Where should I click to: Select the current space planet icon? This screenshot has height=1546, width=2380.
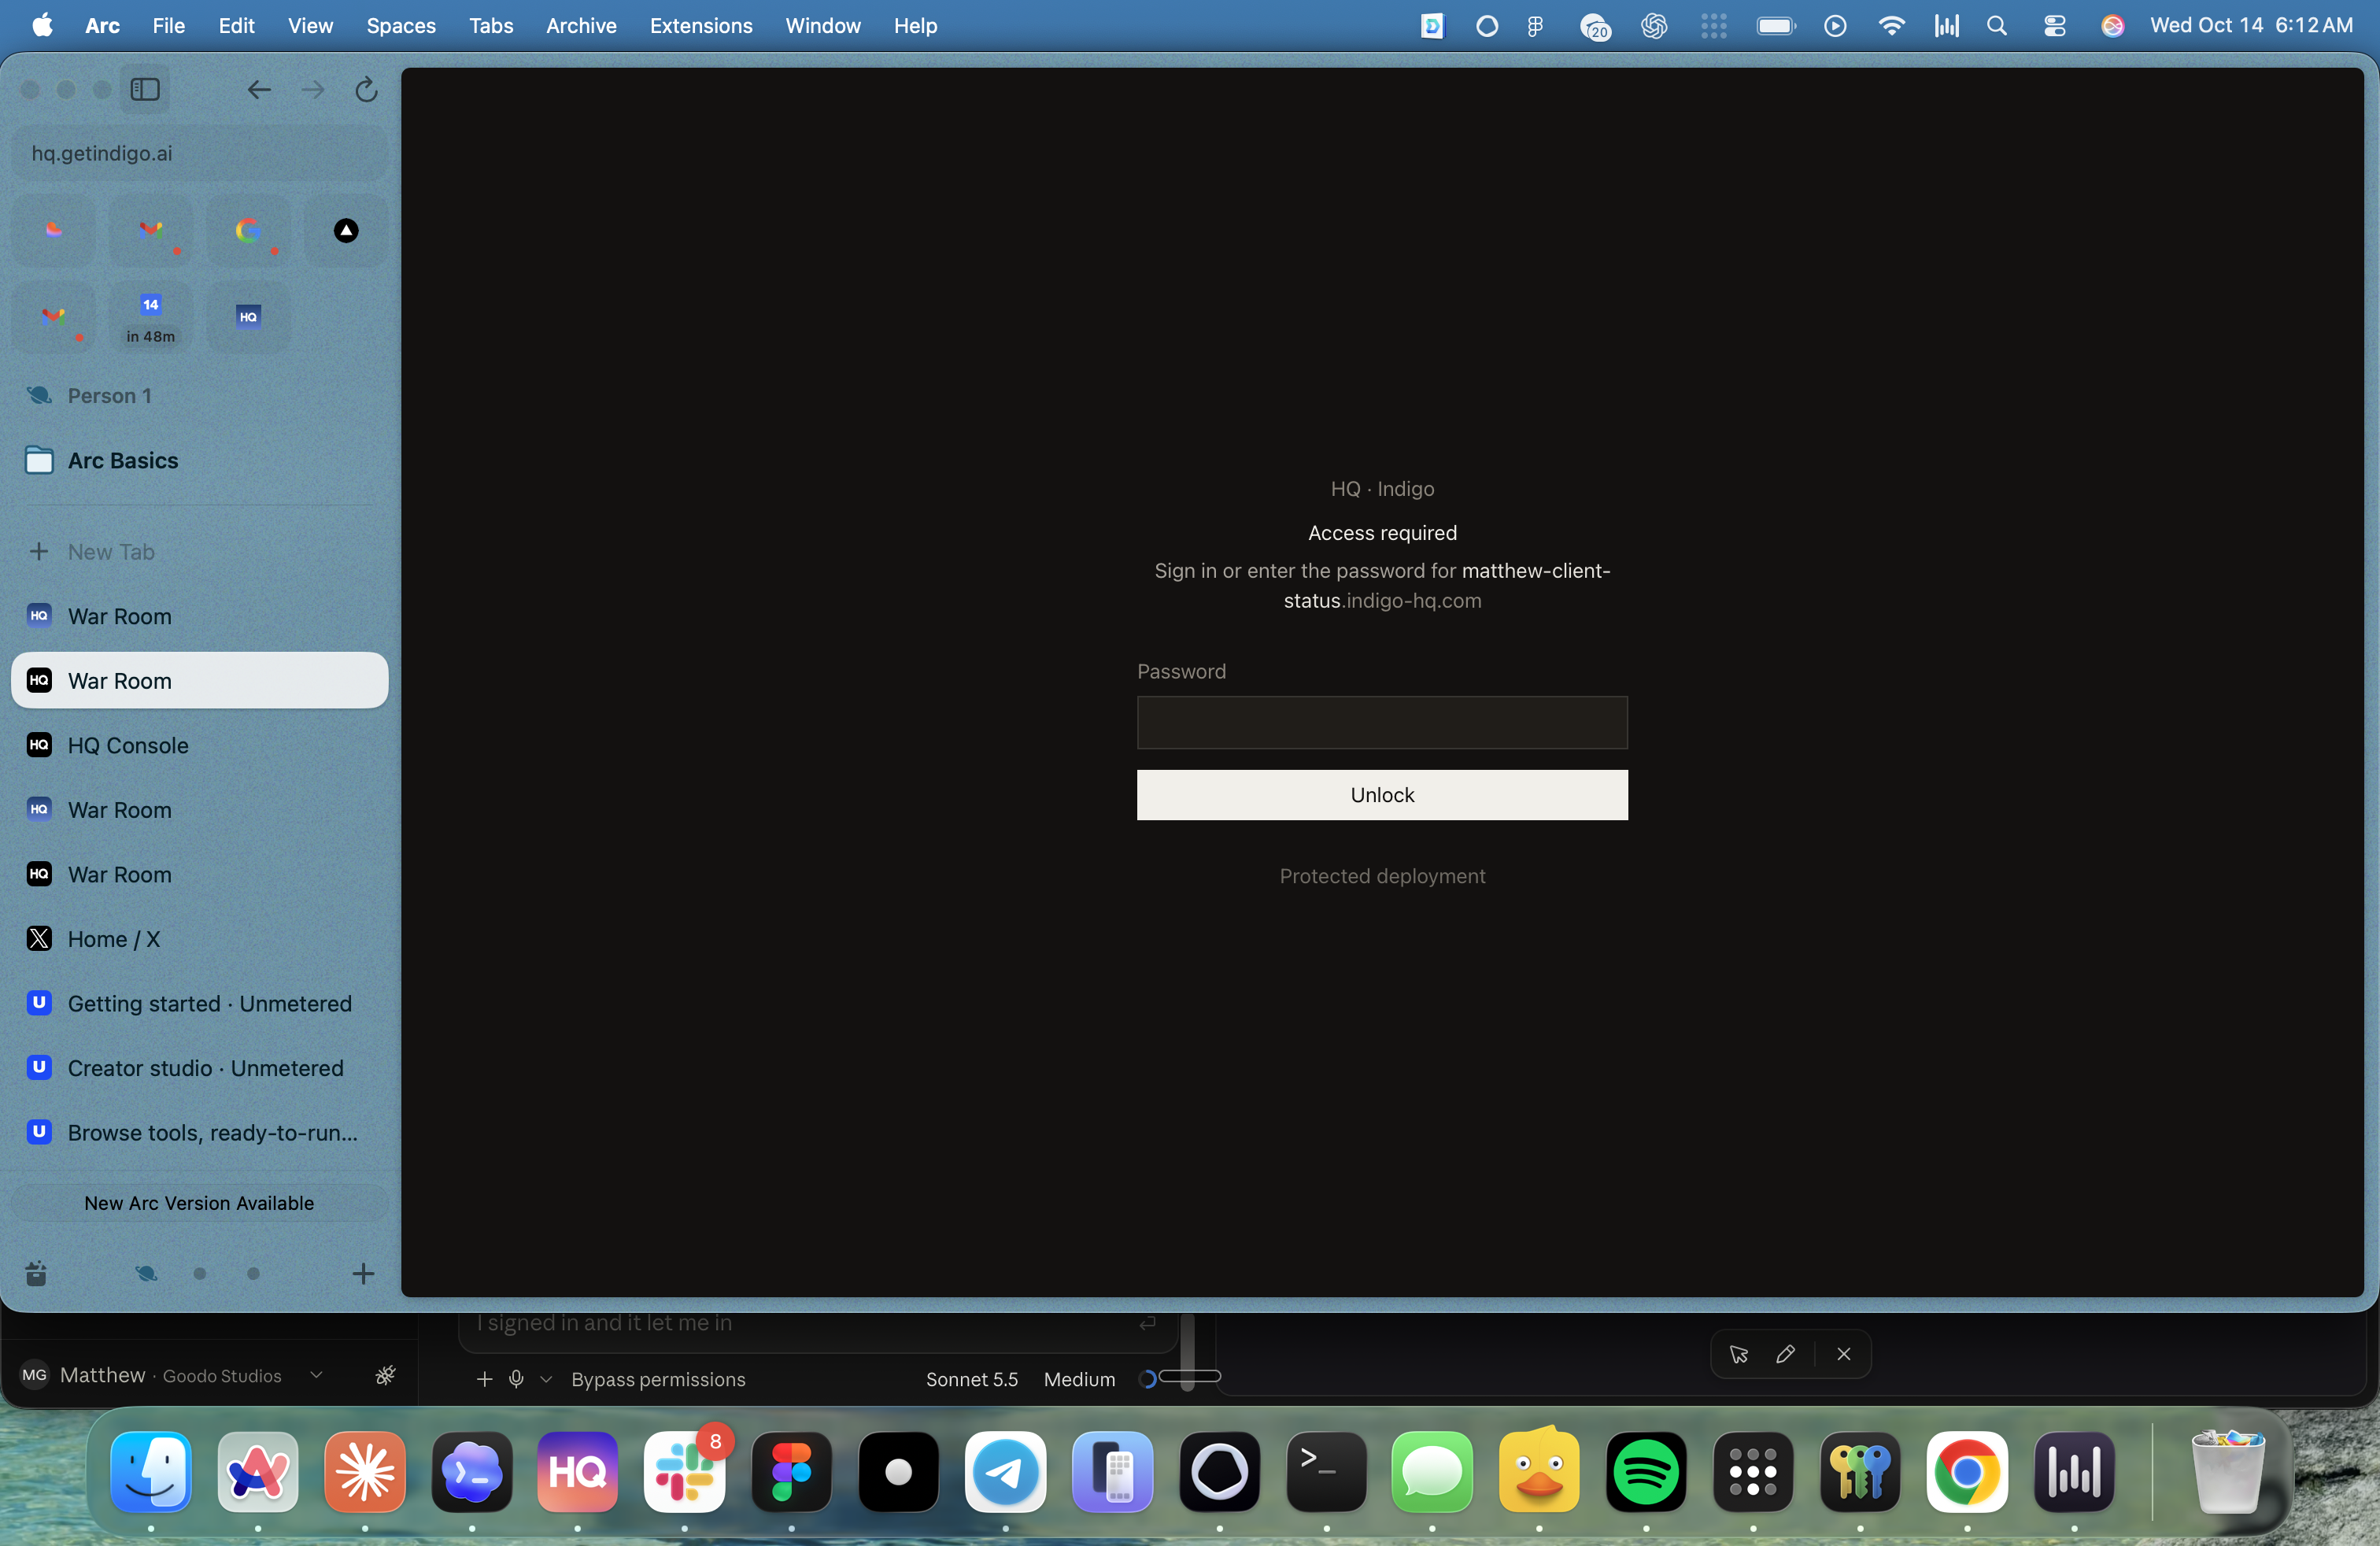[x=146, y=1273]
